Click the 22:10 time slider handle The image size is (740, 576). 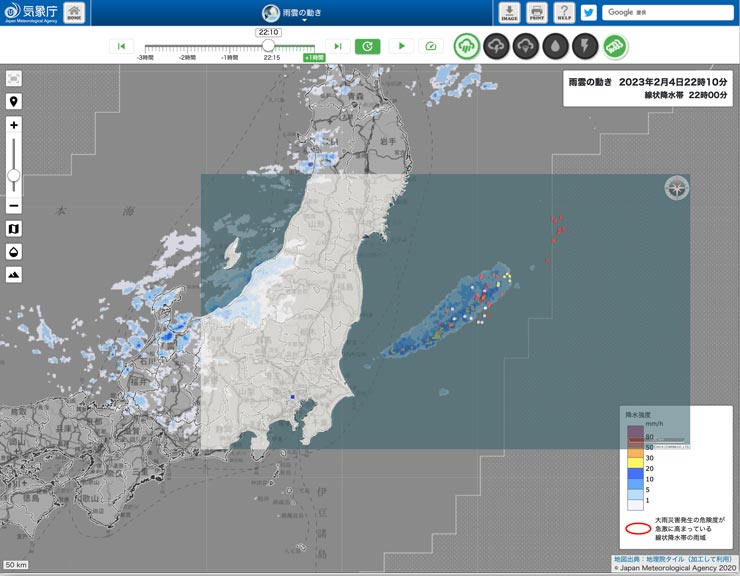pyautogui.click(x=268, y=46)
